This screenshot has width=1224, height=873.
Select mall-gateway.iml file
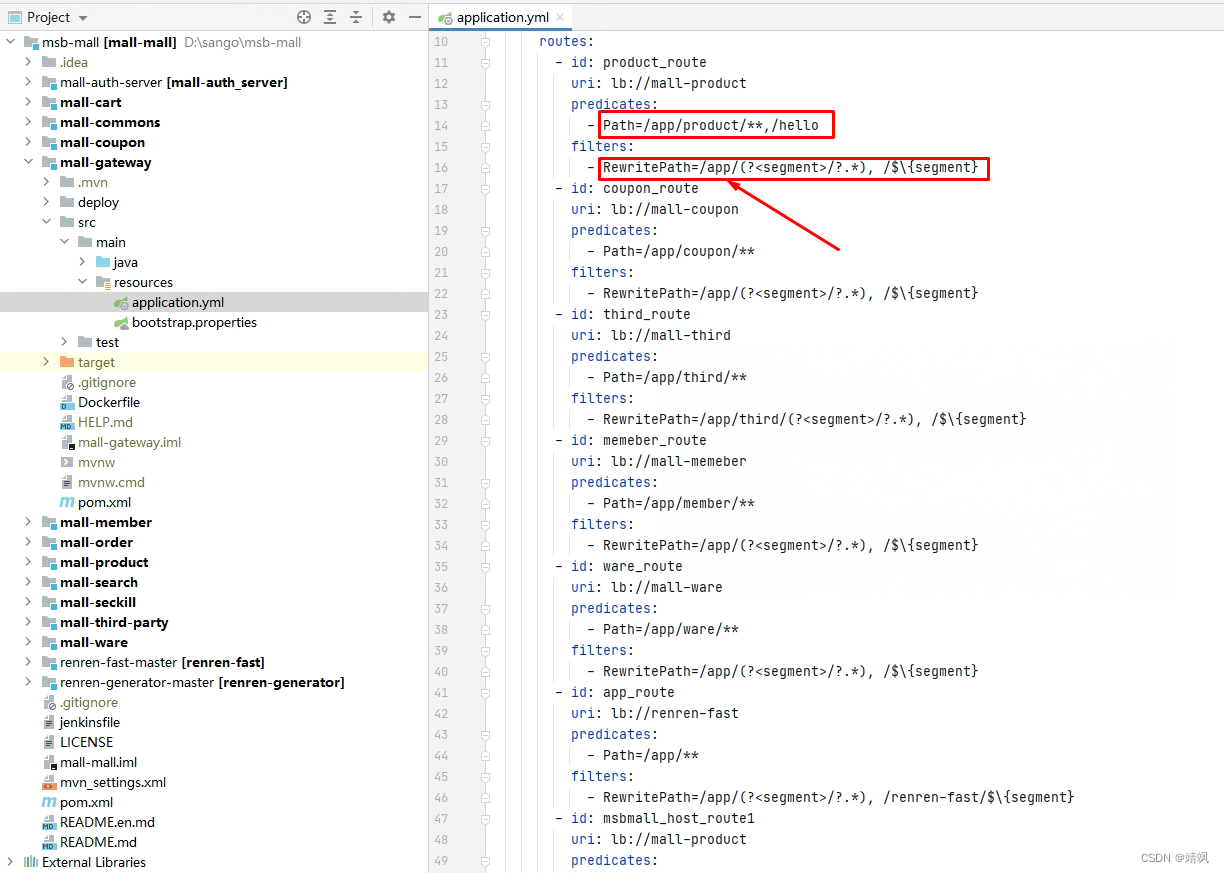tap(129, 442)
